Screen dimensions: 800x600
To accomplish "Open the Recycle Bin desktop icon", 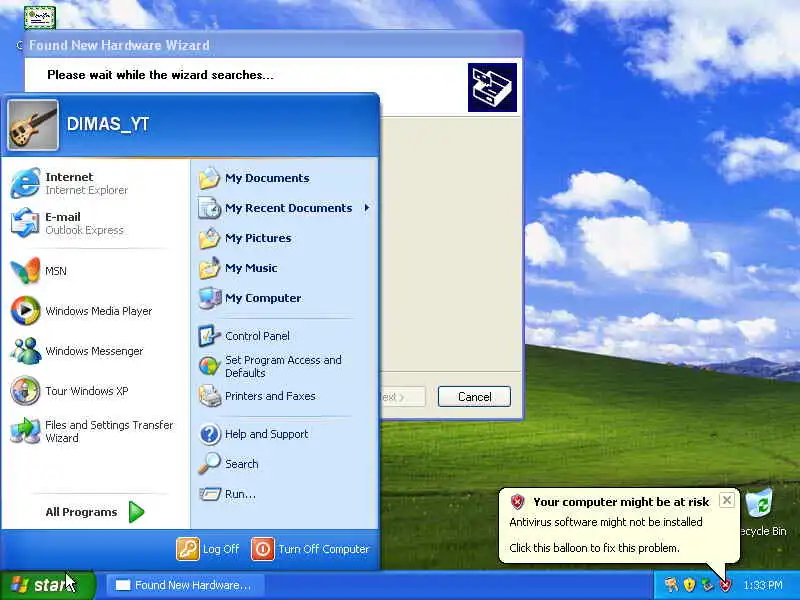I will [760, 504].
